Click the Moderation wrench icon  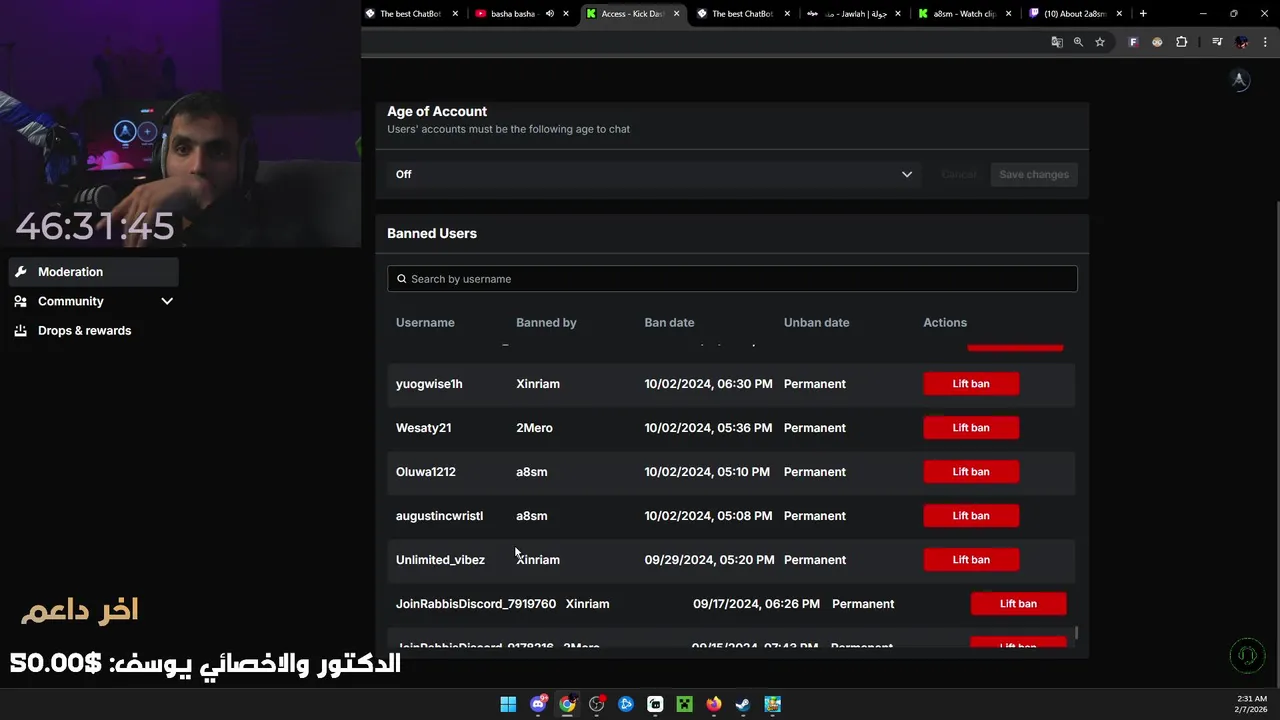[x=20, y=272]
